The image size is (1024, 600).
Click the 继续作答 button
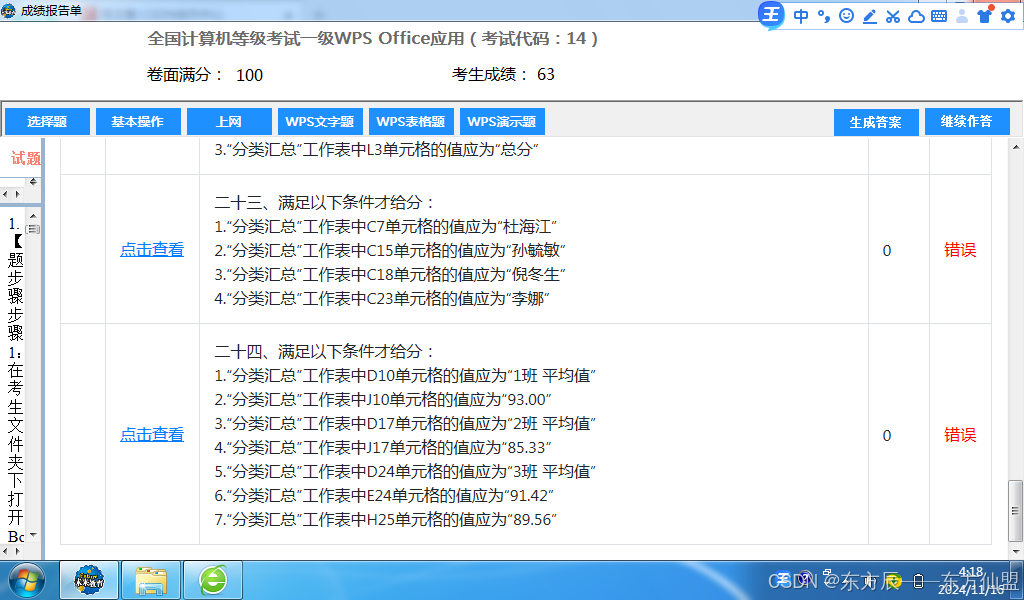967,121
